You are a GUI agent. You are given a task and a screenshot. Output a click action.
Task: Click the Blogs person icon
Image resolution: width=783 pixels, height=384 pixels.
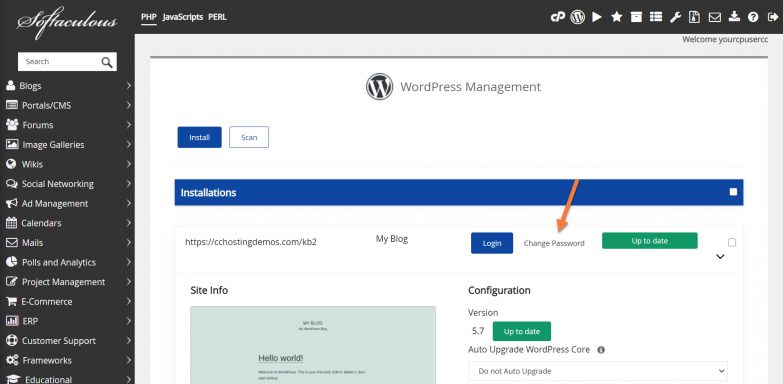[x=10, y=85]
